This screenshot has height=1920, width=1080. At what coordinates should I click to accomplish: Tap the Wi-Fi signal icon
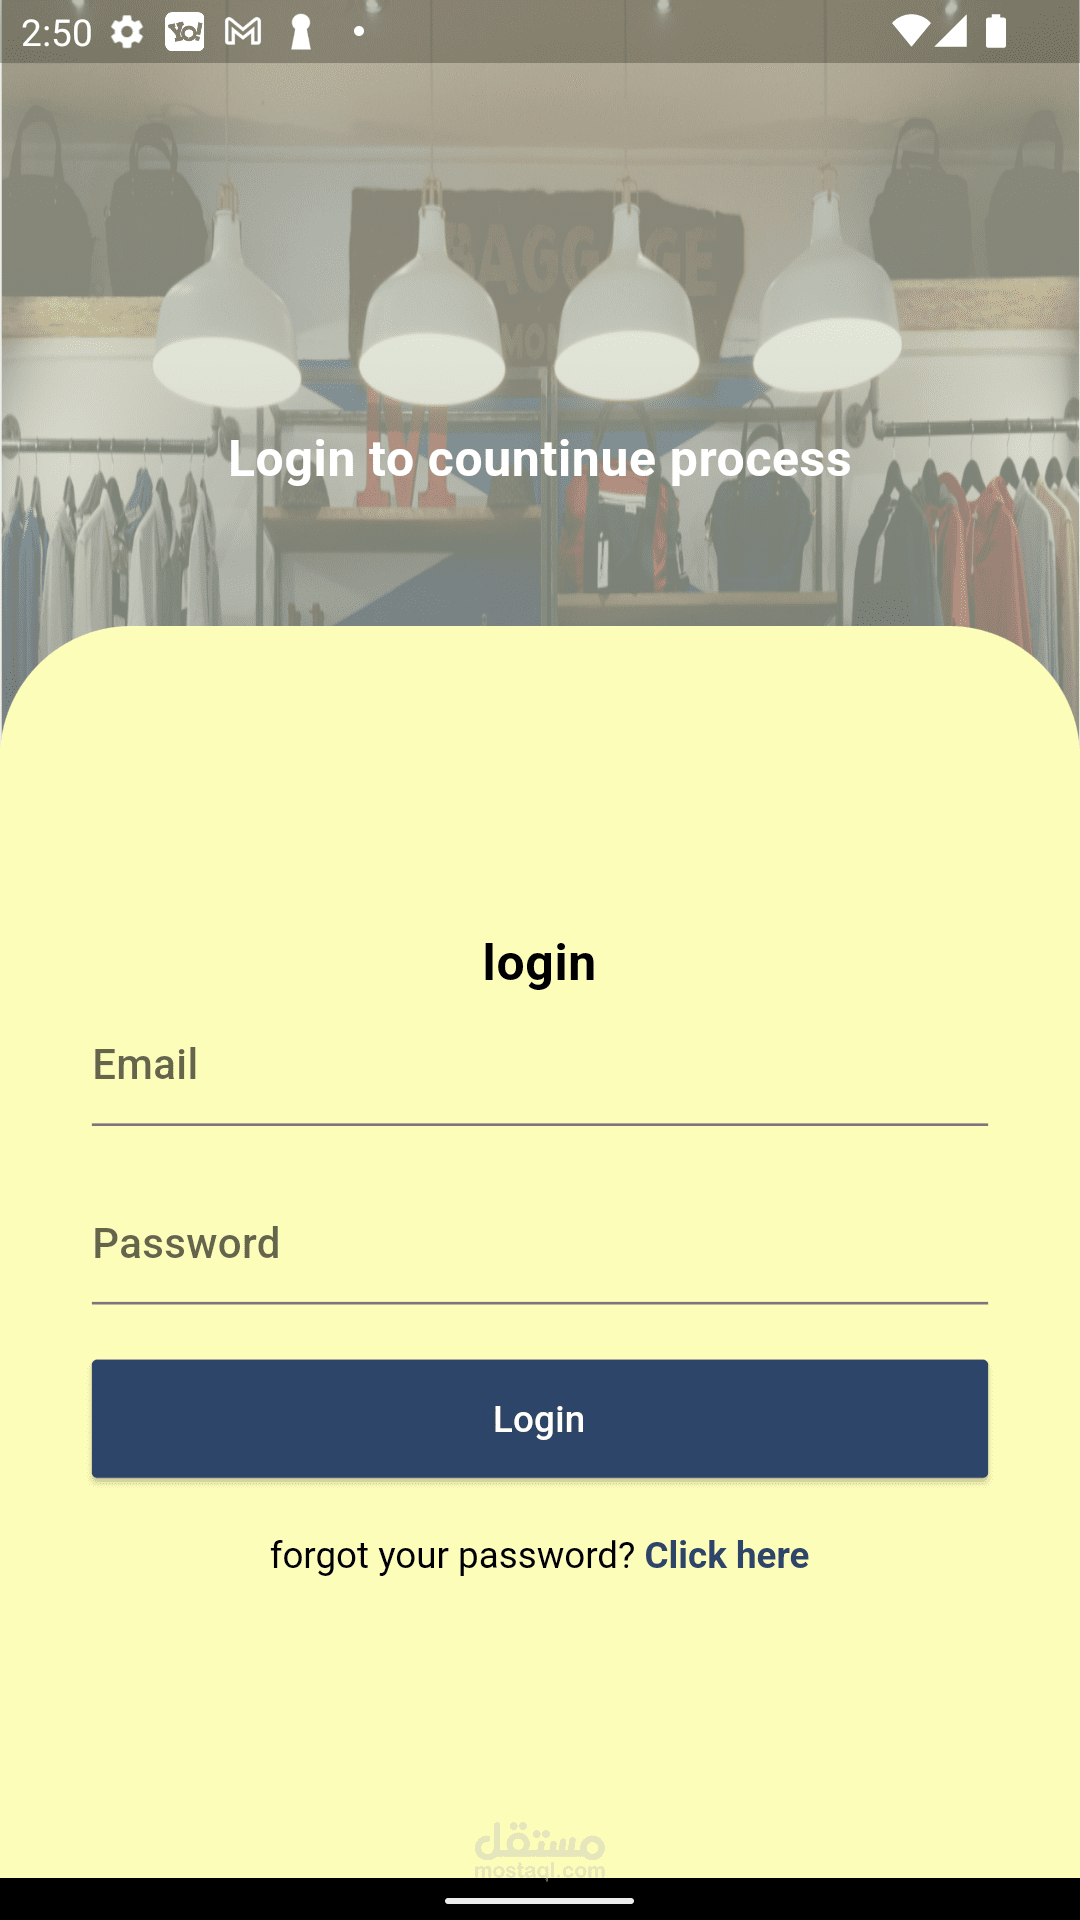pyautogui.click(x=909, y=31)
